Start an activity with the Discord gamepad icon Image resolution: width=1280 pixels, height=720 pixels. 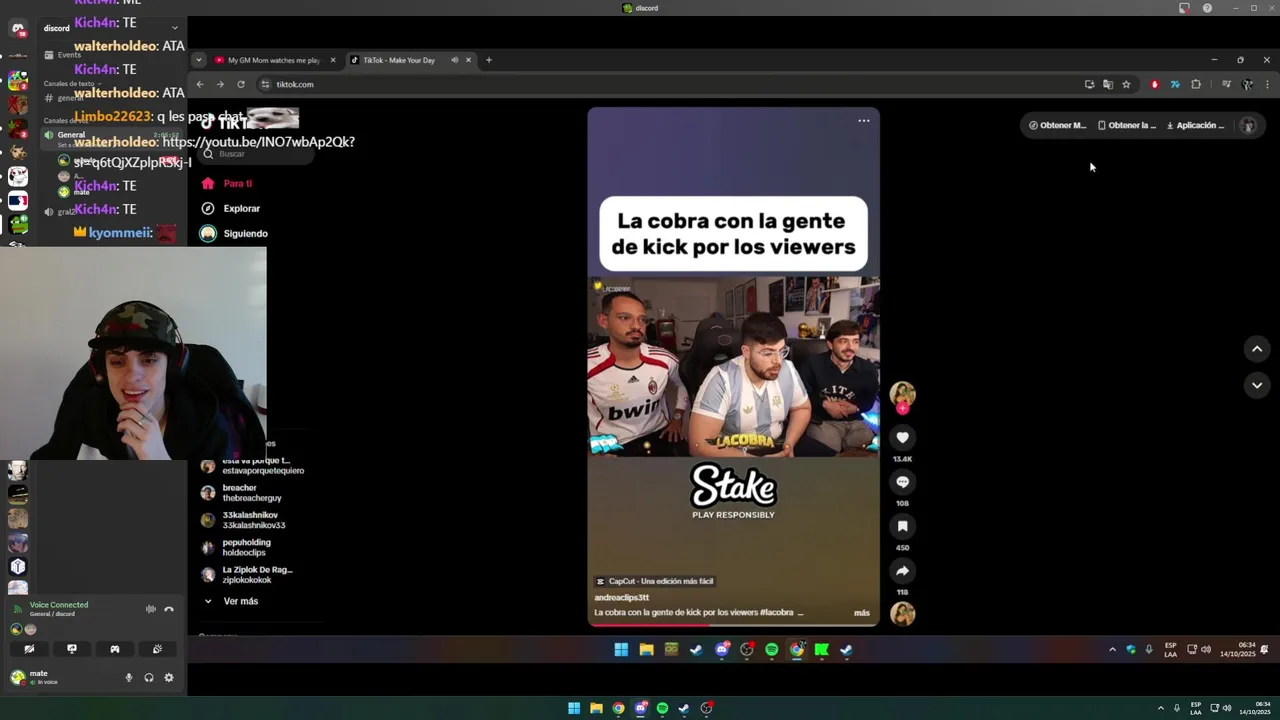114,649
